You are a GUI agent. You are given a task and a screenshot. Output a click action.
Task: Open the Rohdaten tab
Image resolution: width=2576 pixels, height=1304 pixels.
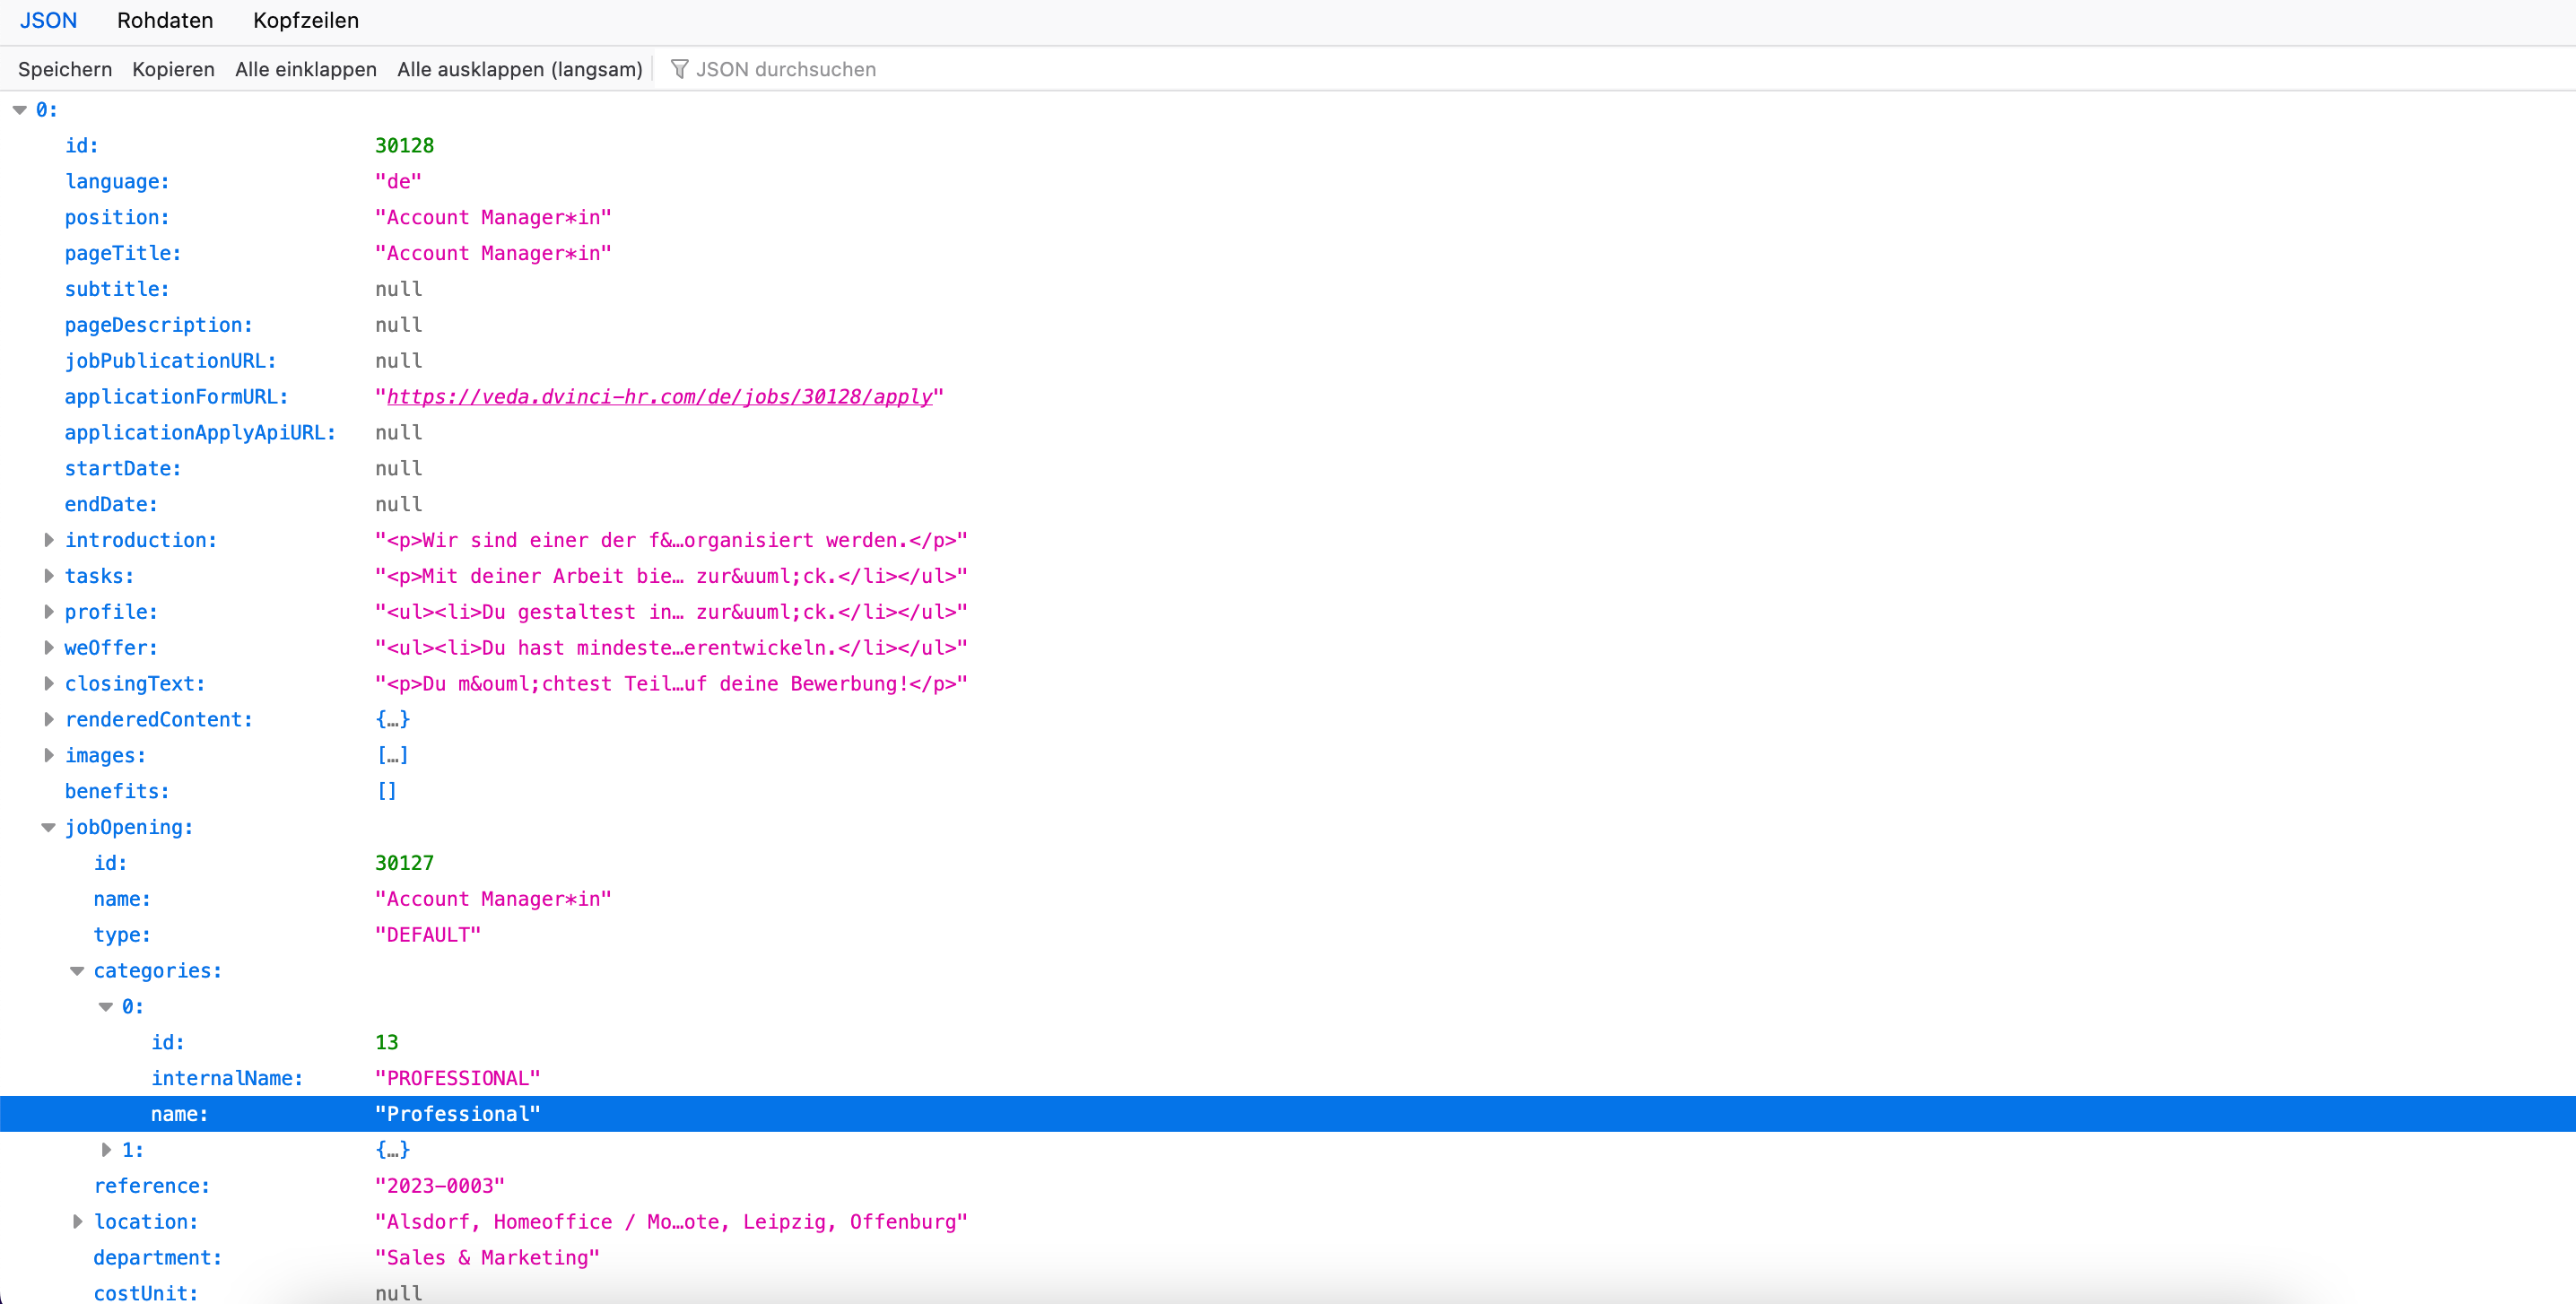tap(165, 21)
